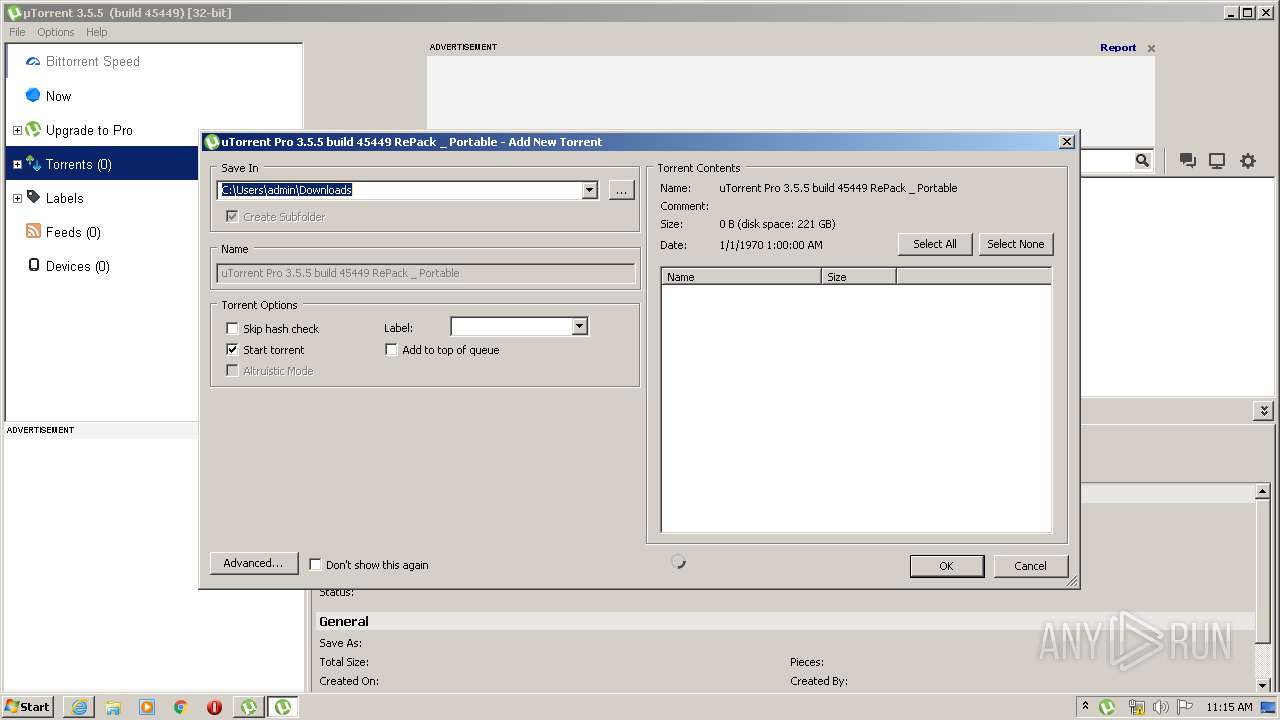Open preferences gear icon in toolbar

click(x=1248, y=161)
